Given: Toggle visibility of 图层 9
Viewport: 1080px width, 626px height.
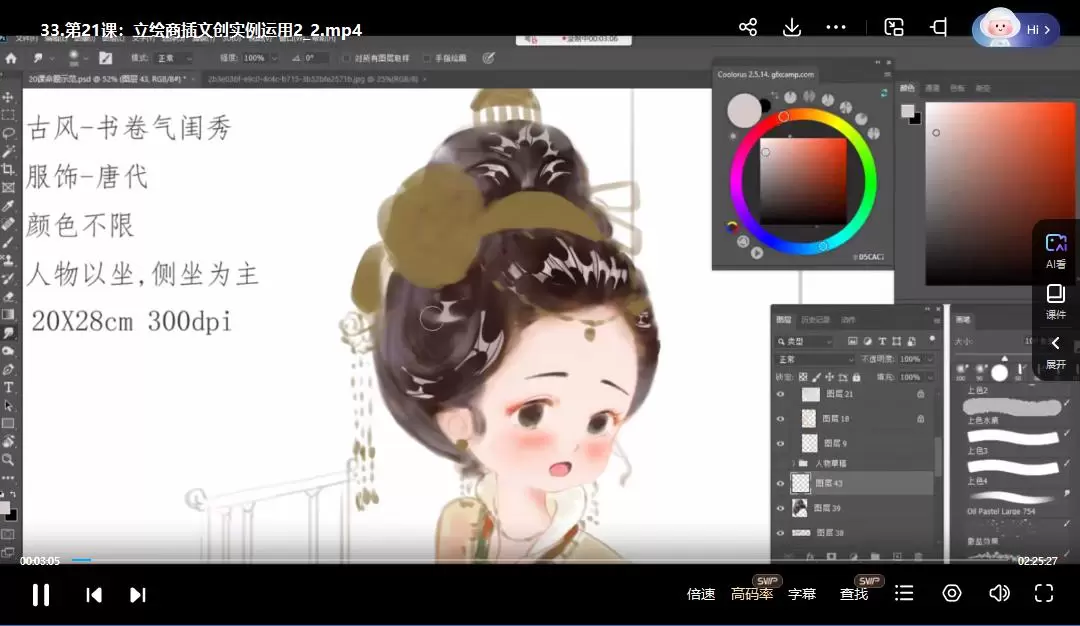Looking at the screenshot, I should pyautogui.click(x=780, y=444).
